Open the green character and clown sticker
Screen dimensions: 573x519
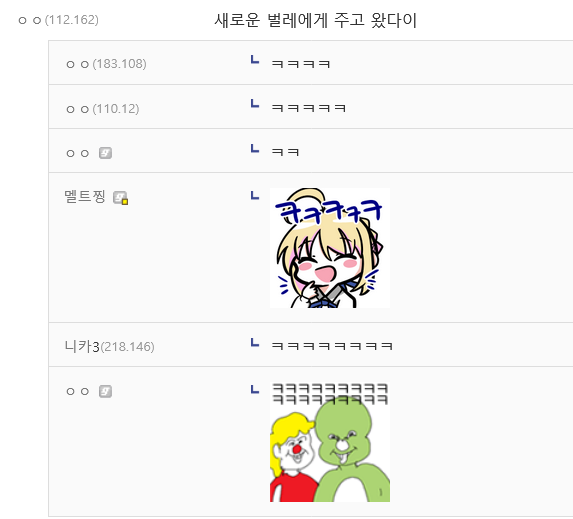coord(330,442)
